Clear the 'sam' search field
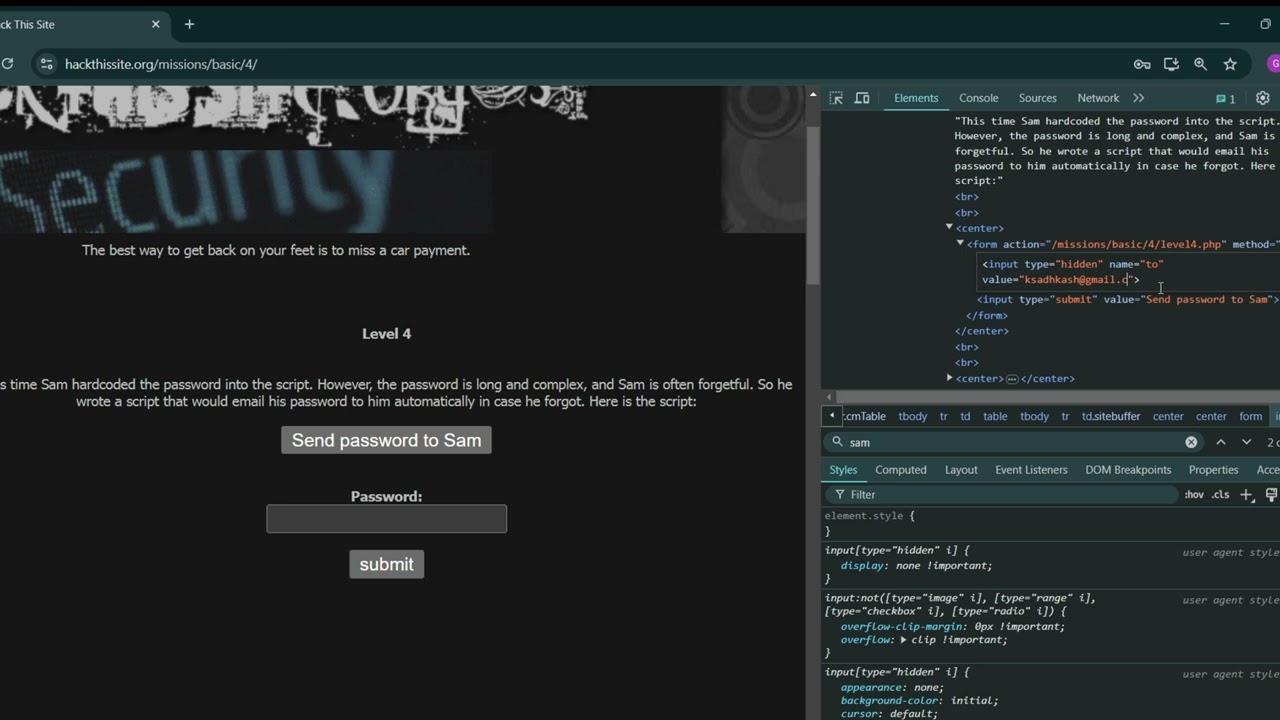Image resolution: width=1280 pixels, height=720 pixels. pos(1191,442)
